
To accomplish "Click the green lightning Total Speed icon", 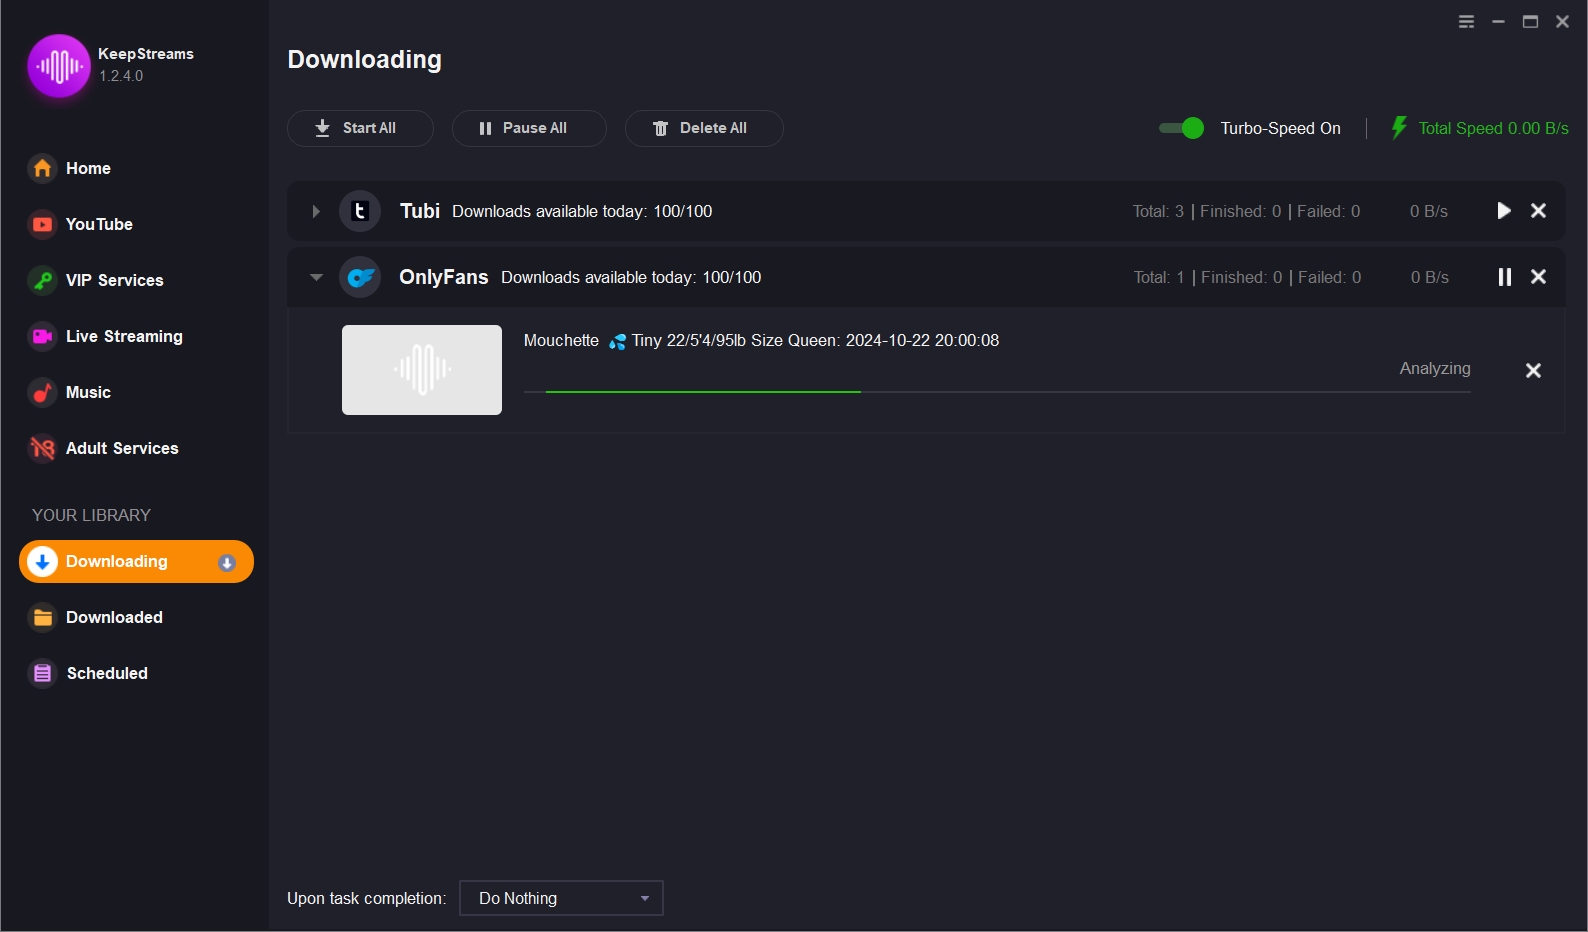I will click(1399, 128).
